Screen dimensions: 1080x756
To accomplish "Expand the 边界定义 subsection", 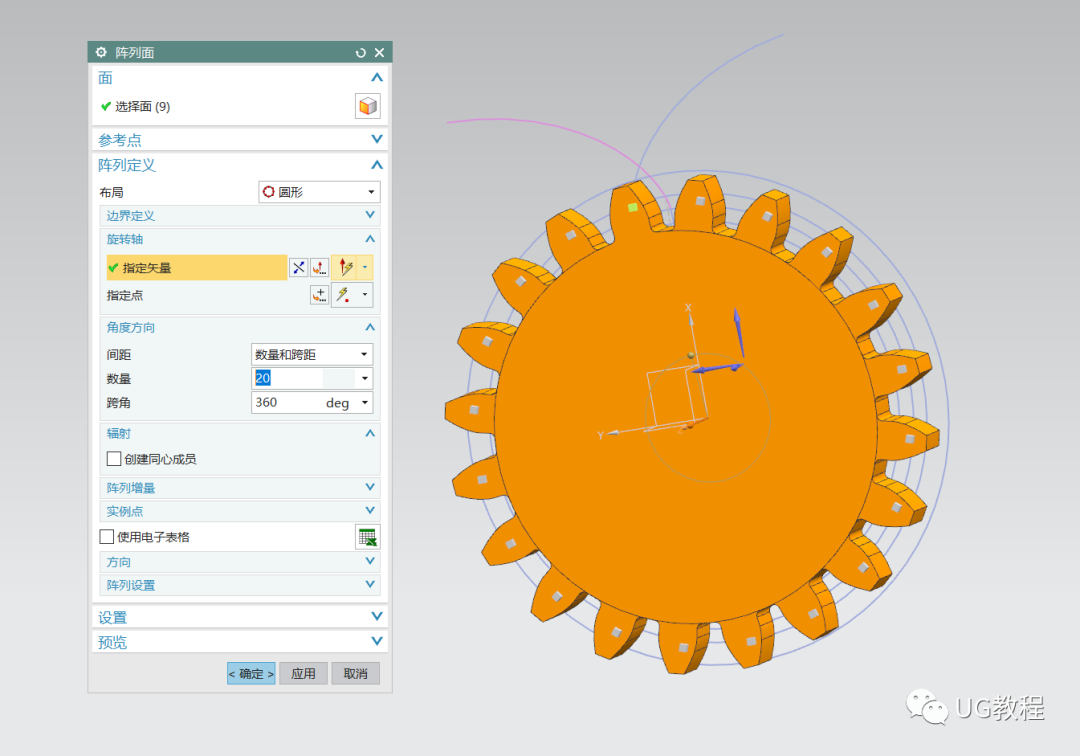I will pyautogui.click(x=370, y=215).
